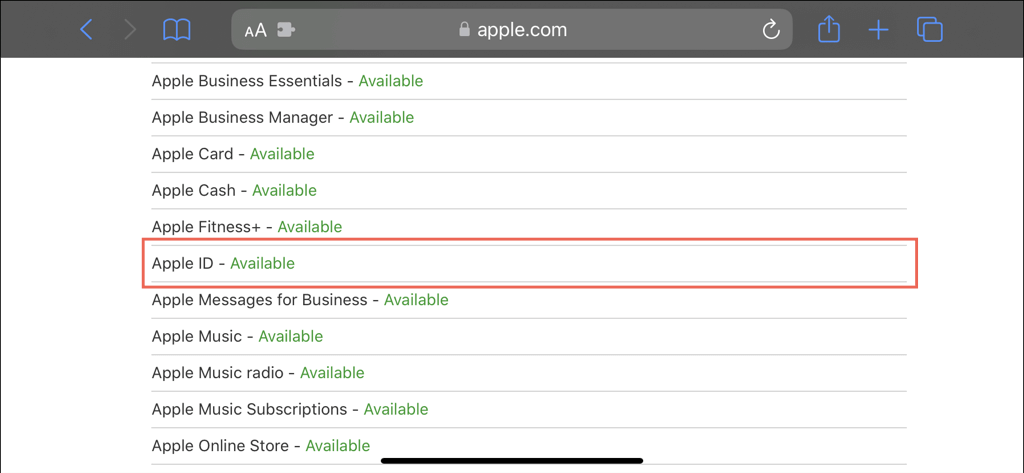This screenshot has width=1024, height=473.
Task: Tap the Apple Music Subscriptions entry
Action: 289,409
